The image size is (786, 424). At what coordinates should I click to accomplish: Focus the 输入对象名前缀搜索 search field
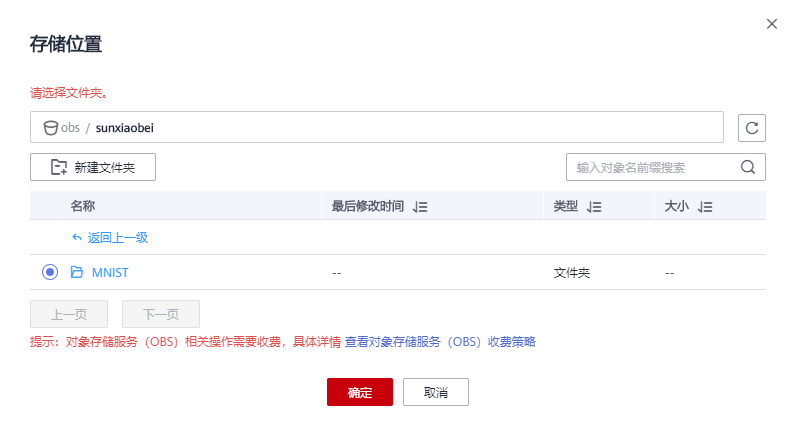click(650, 167)
